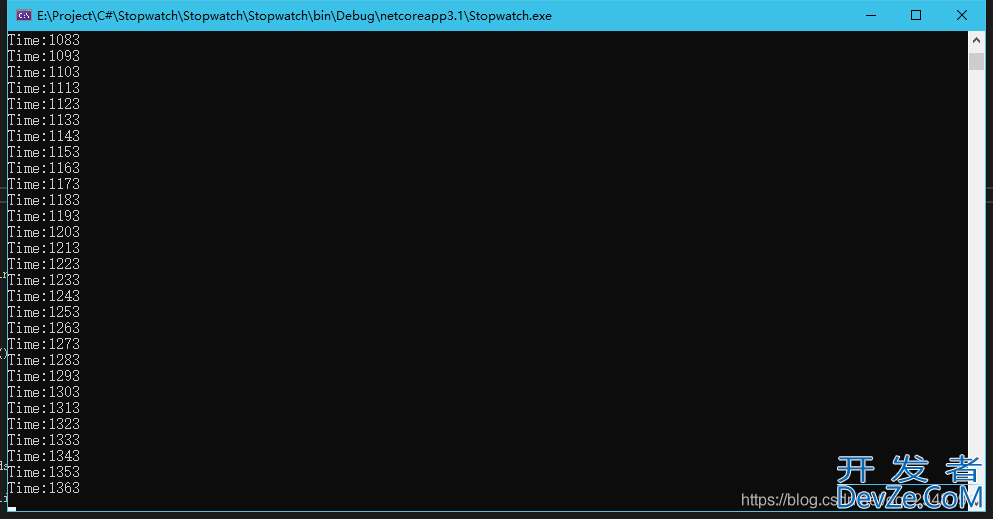Image resolution: width=993 pixels, height=519 pixels.
Task: Click the vertical scrollbar thumb
Action: [x=976, y=61]
